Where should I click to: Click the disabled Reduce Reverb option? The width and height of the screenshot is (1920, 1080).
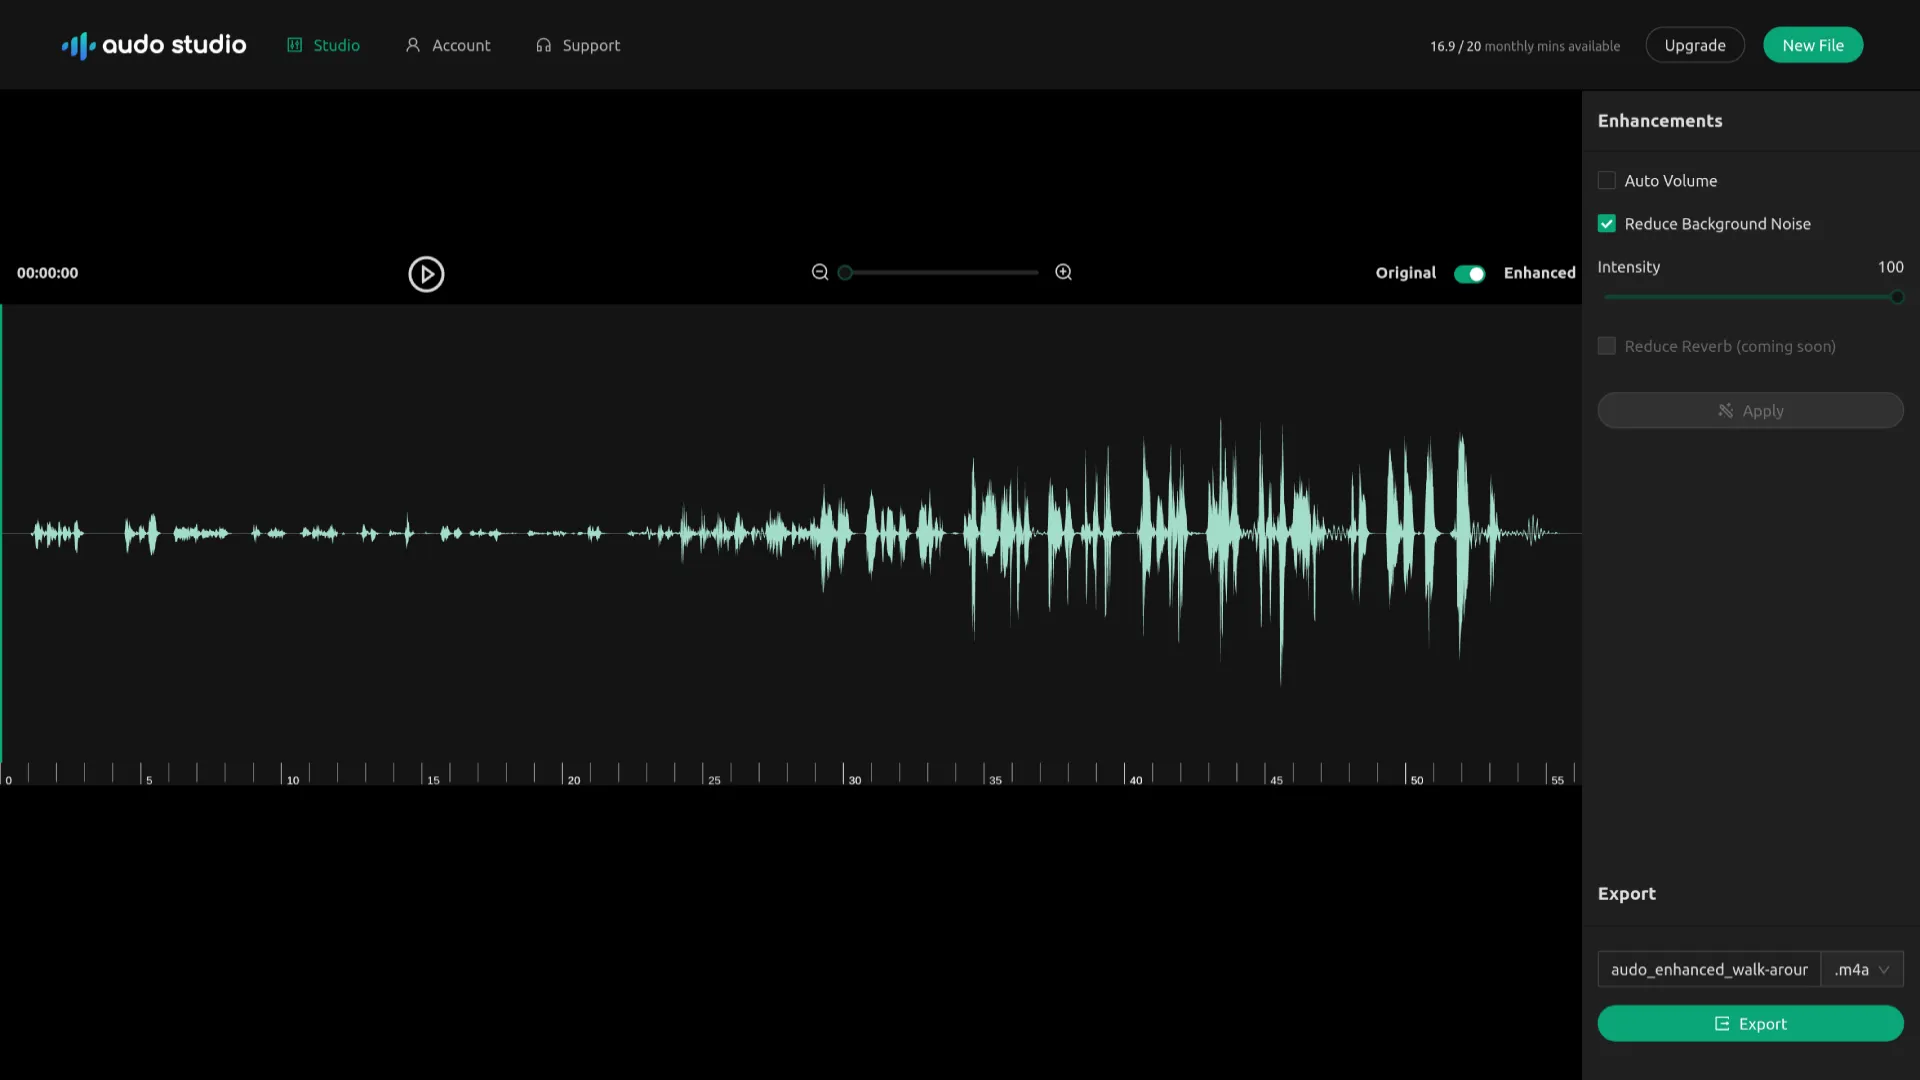(1607, 345)
